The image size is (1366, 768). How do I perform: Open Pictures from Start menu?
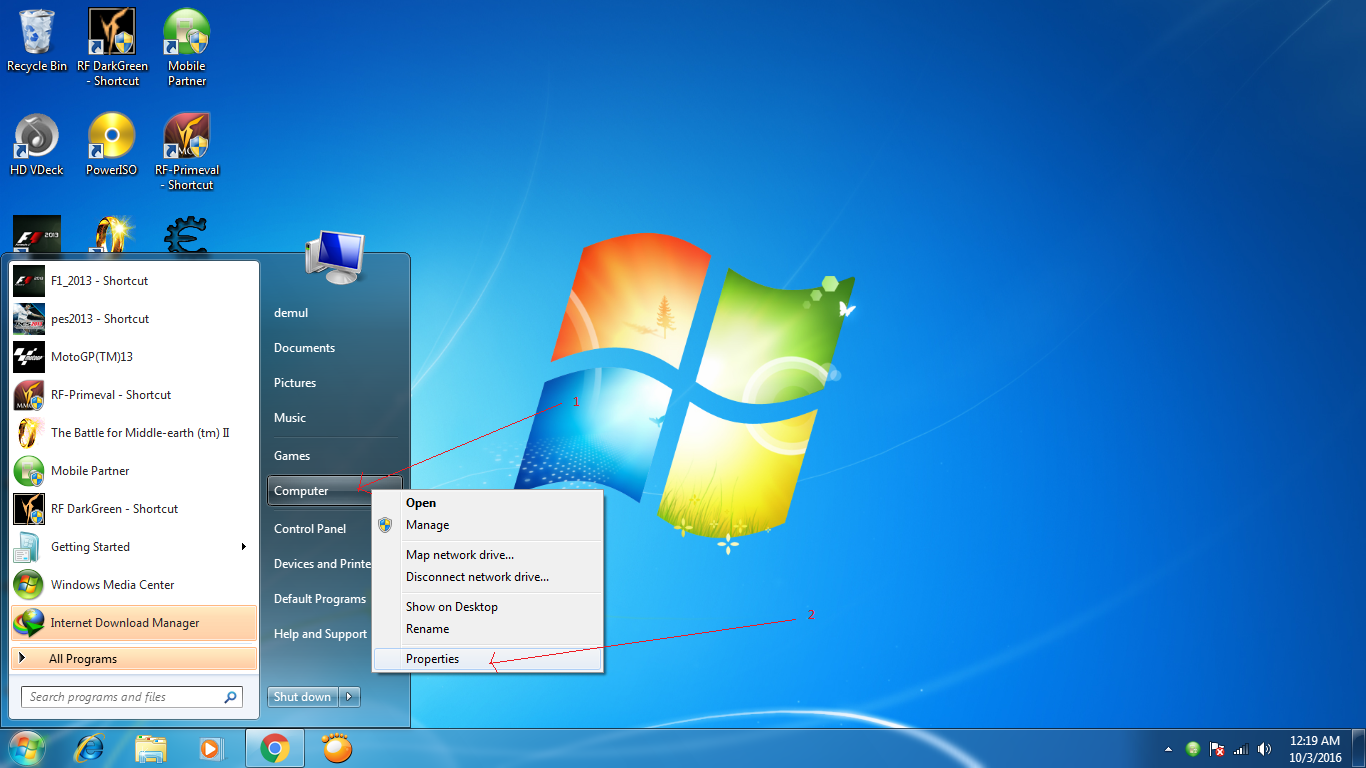tap(295, 383)
